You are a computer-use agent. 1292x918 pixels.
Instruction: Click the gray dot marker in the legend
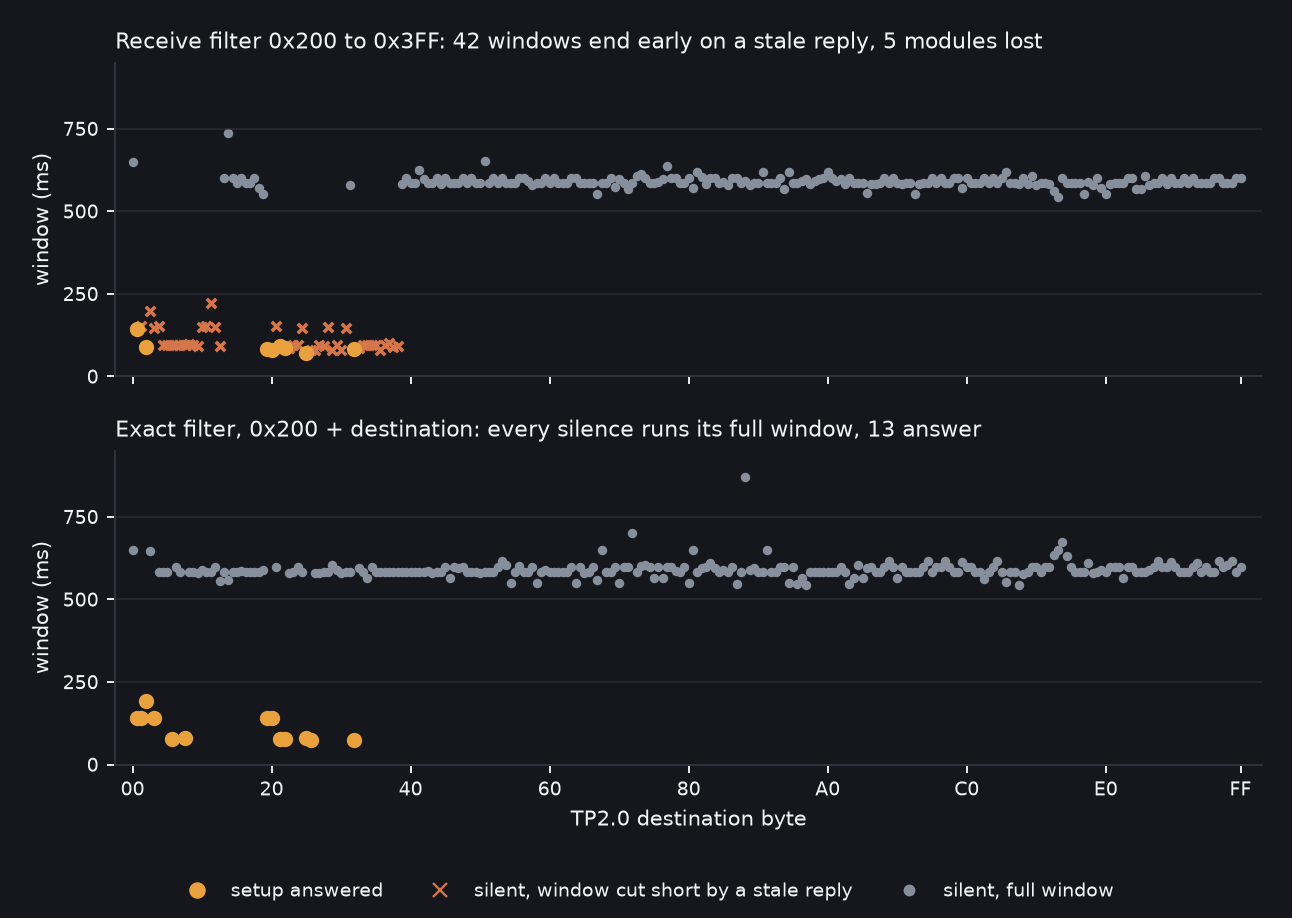coord(909,890)
